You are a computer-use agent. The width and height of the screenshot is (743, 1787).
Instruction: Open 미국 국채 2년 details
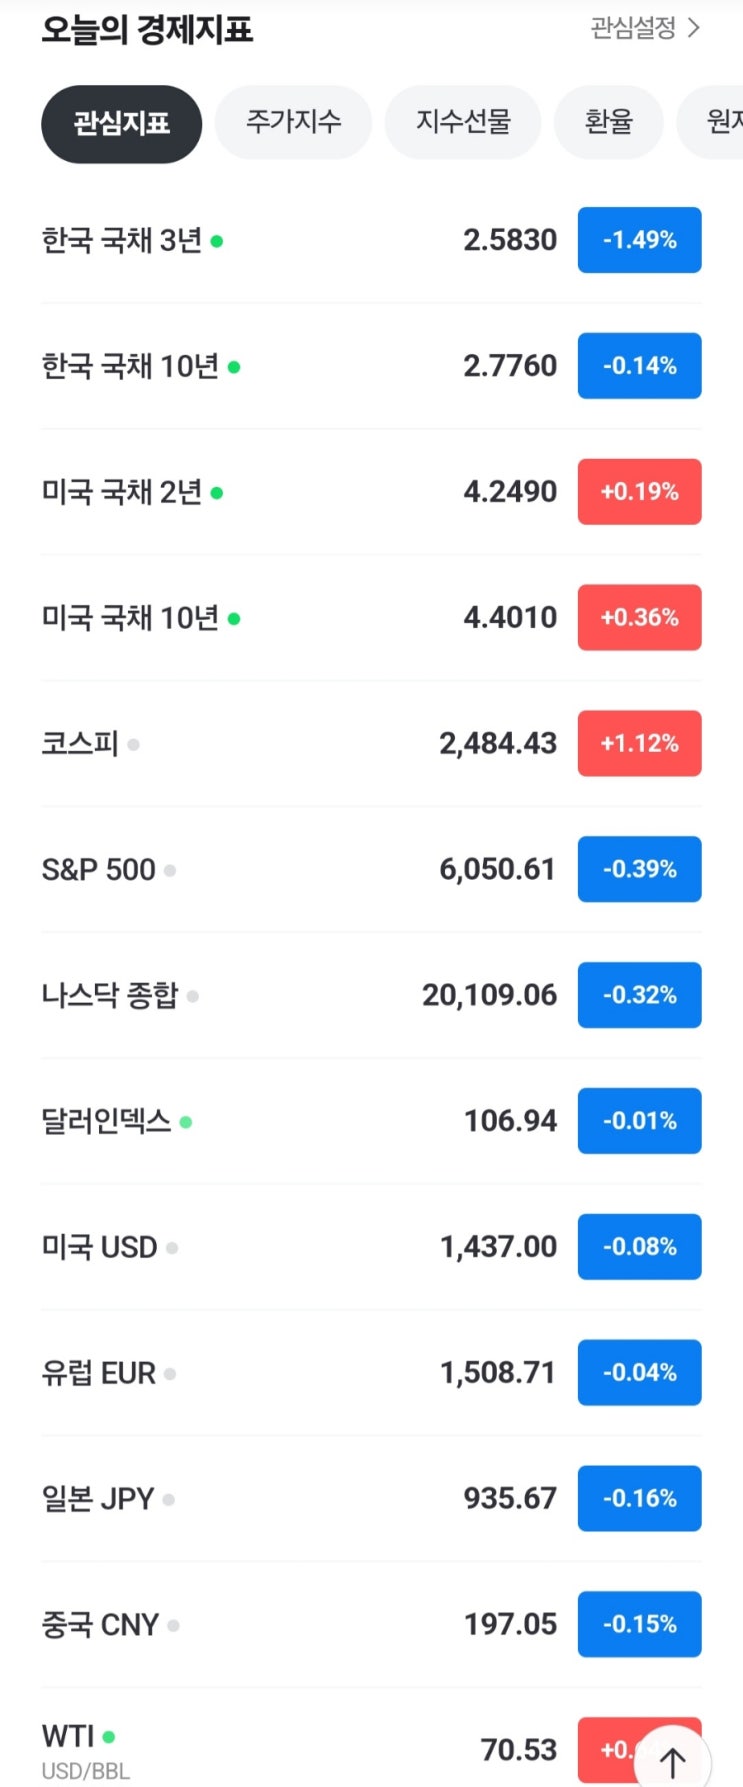click(300, 492)
